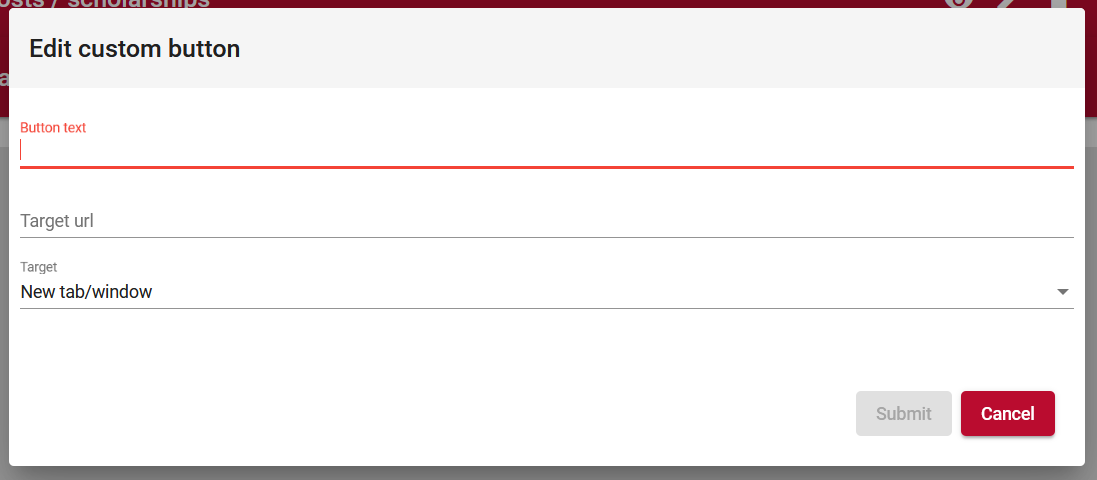Click the grey dialog header bar
The image size is (1097, 480).
click(x=546, y=48)
